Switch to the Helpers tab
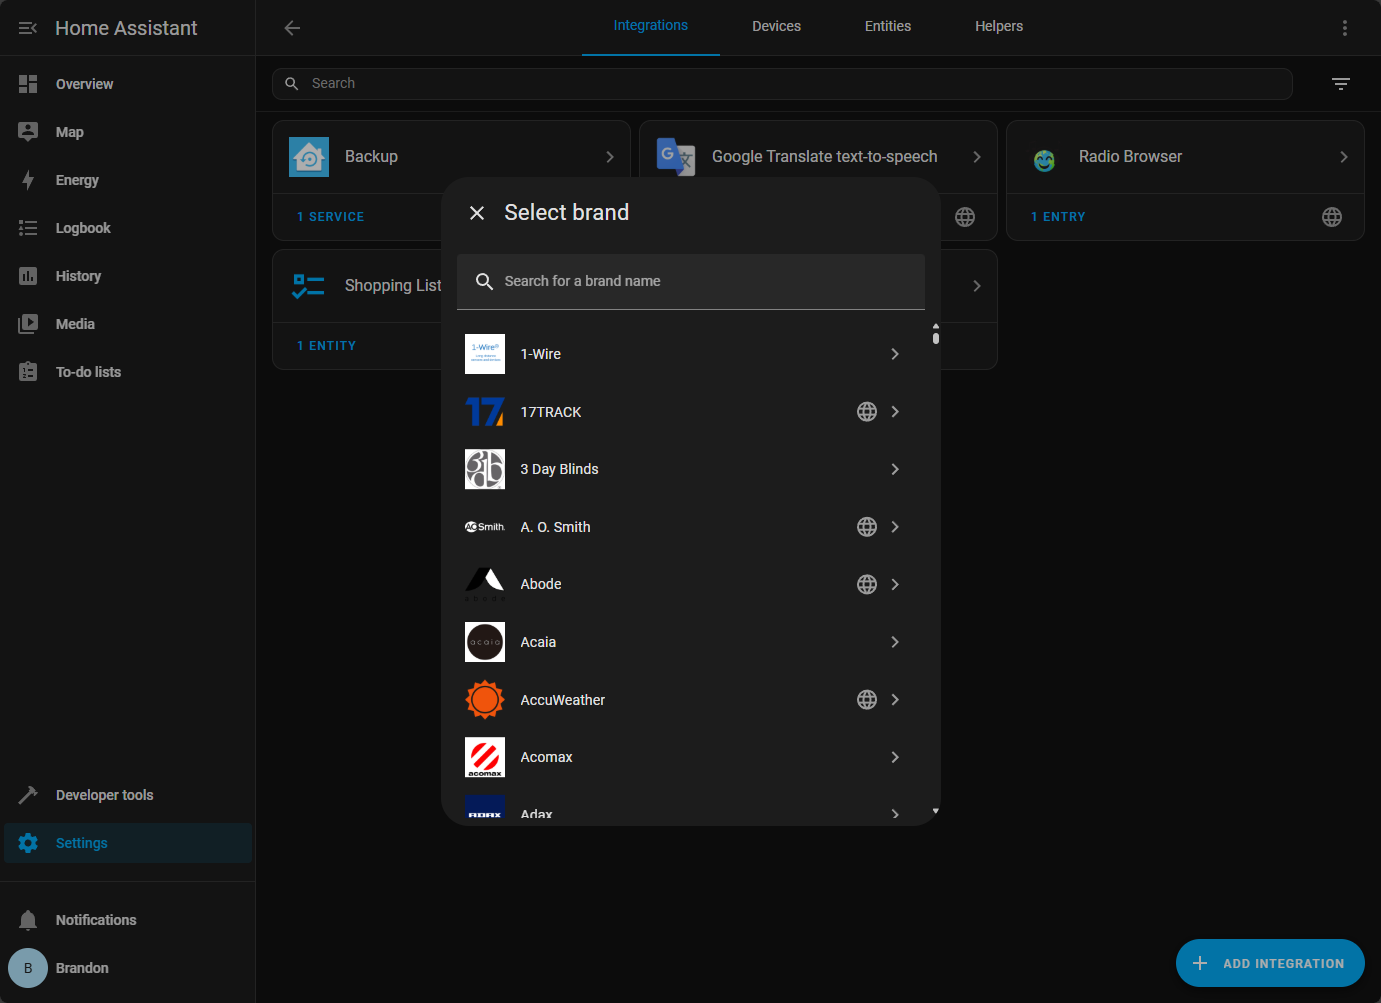 tap(998, 27)
